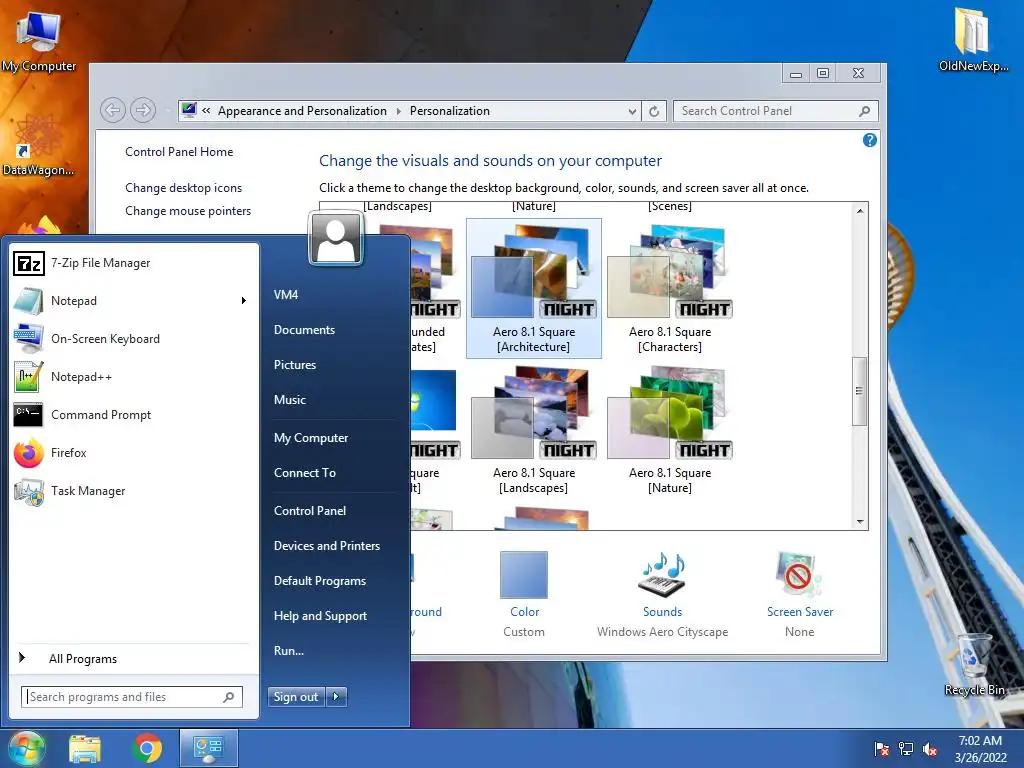1024x768 pixels.
Task: Open the Sounds settings icon
Action: (x=662, y=575)
